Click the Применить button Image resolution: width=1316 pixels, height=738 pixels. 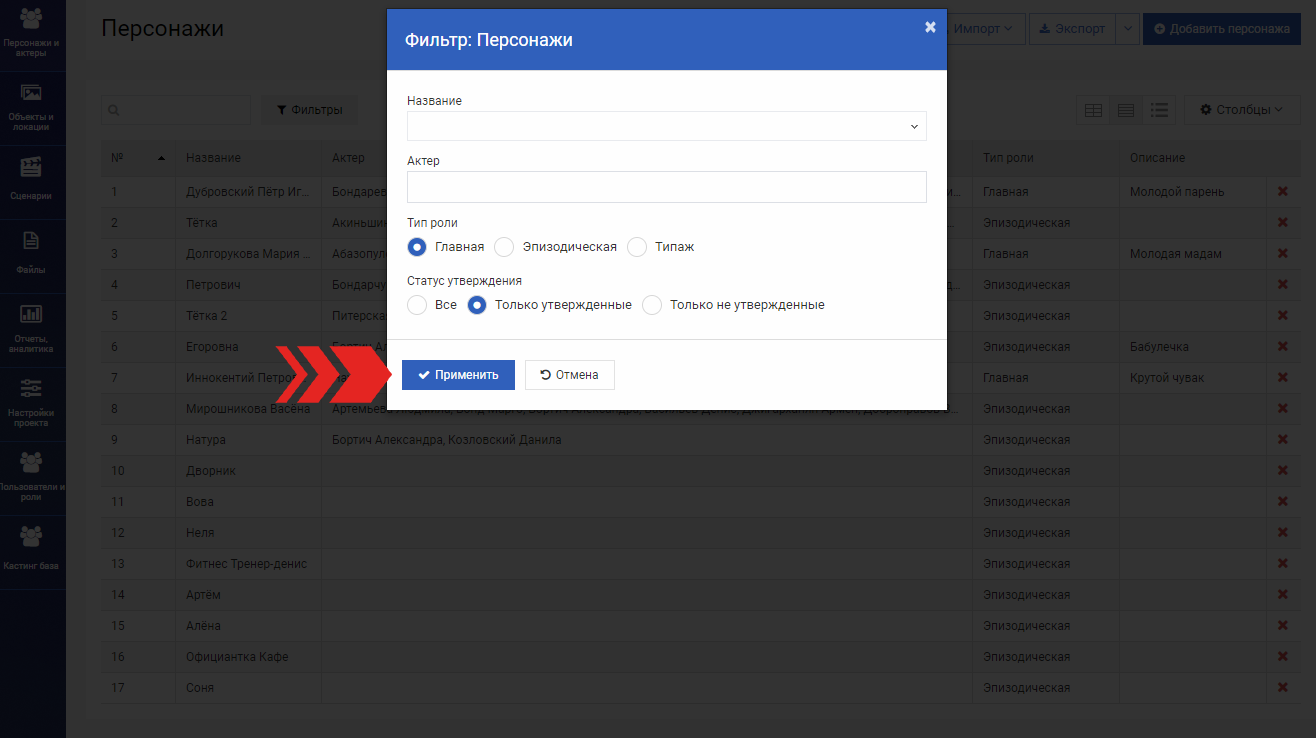[x=458, y=375]
